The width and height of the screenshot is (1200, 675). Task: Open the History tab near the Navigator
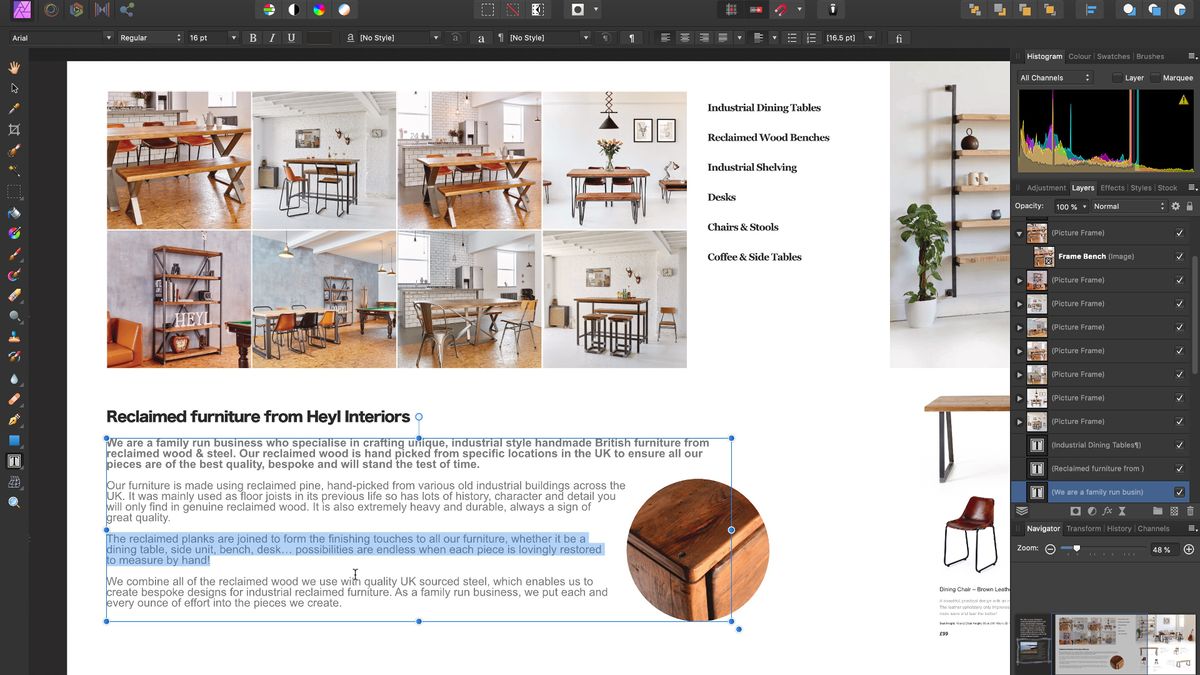(1119, 529)
